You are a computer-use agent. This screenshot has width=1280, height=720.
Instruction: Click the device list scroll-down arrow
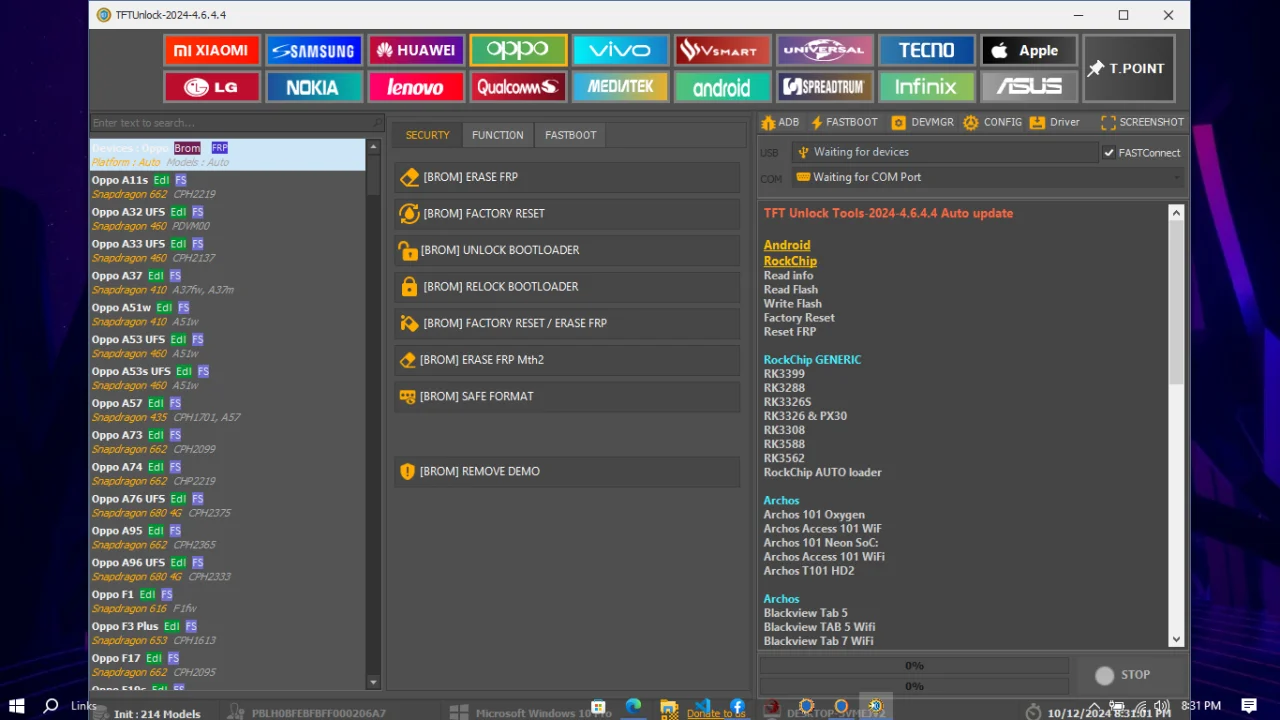373,682
